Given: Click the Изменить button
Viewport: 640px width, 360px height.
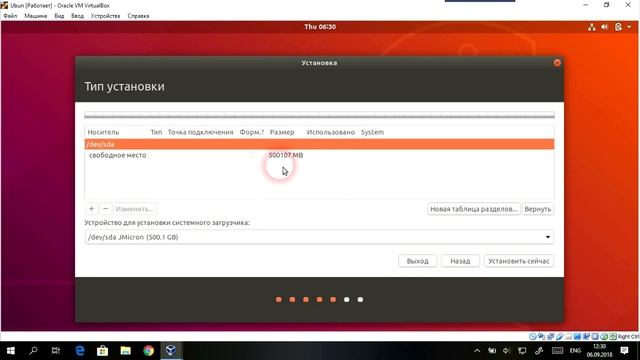Looking at the screenshot, I should click(134, 209).
